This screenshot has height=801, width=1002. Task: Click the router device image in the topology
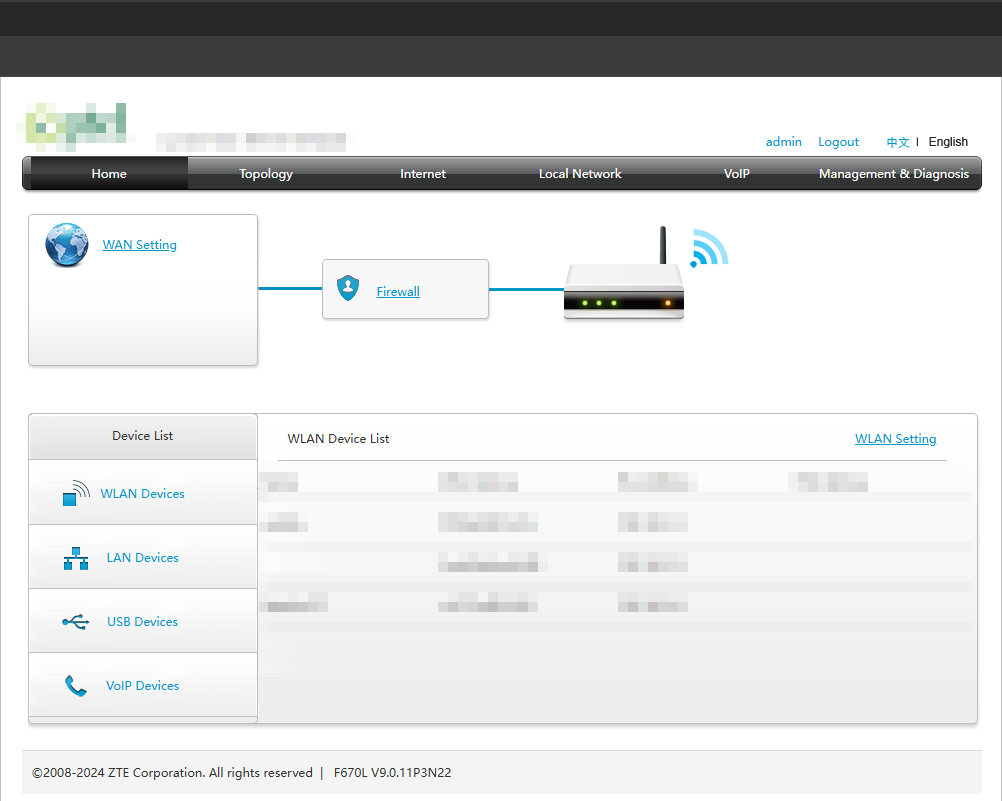(x=623, y=290)
